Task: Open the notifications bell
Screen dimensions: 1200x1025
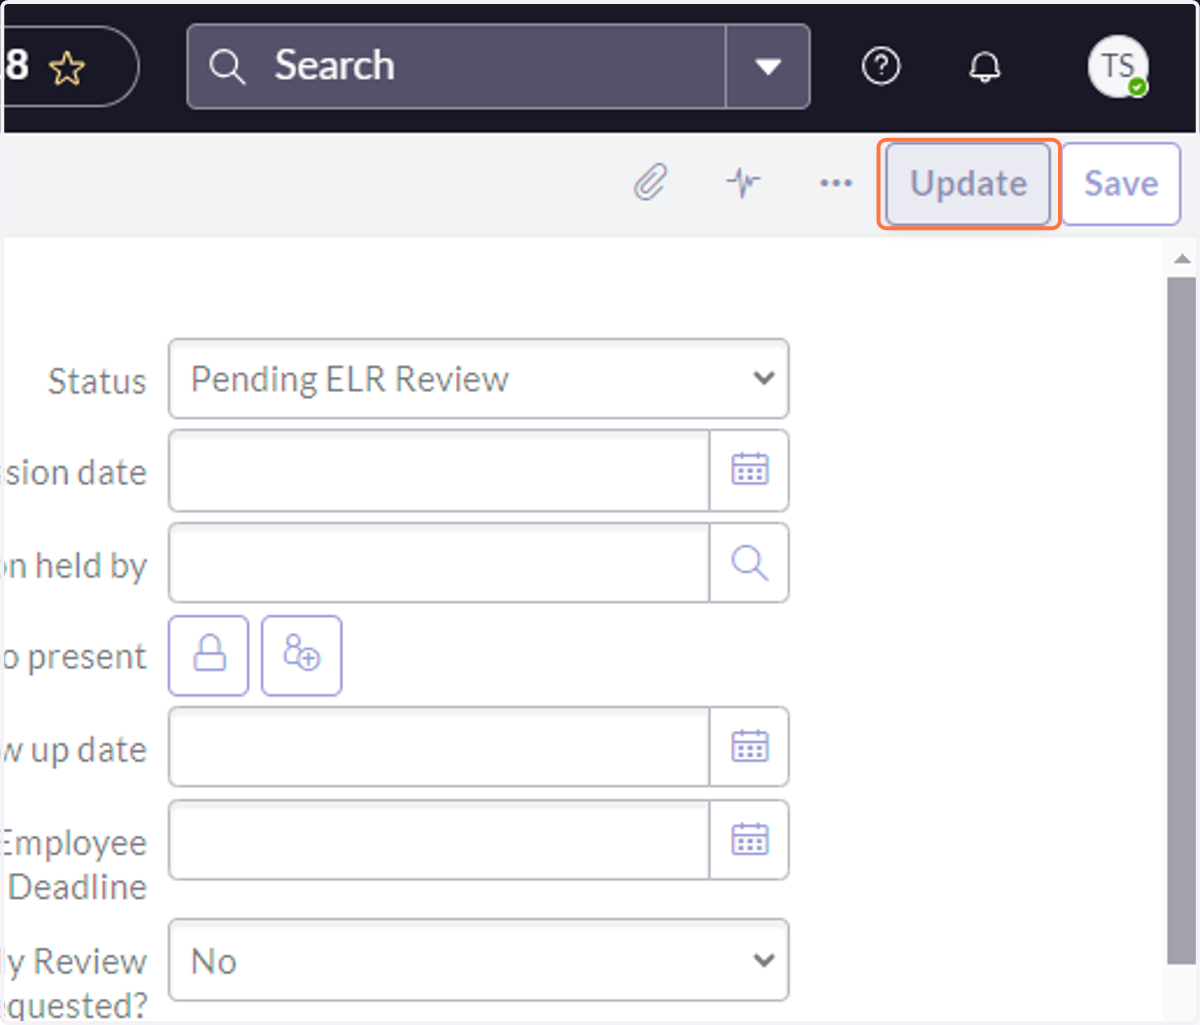Action: click(x=985, y=67)
